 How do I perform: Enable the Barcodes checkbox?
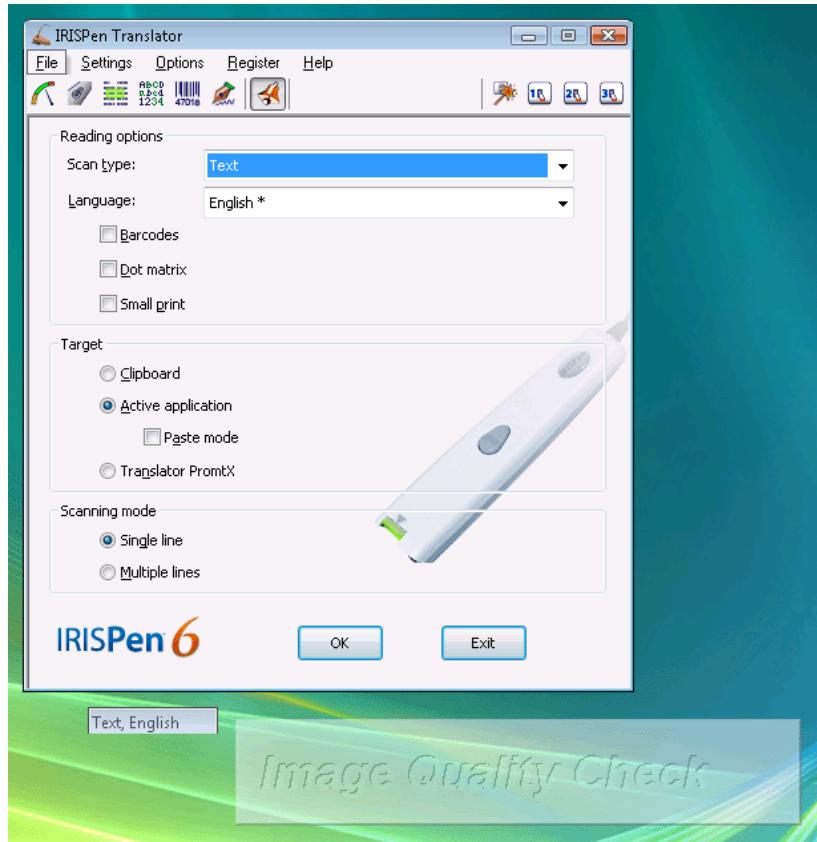(108, 234)
